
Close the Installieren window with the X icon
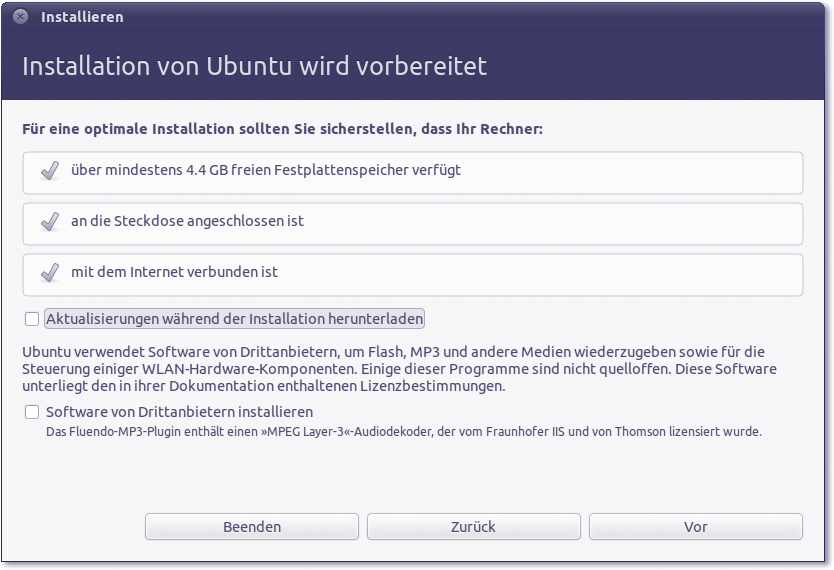pos(20,17)
